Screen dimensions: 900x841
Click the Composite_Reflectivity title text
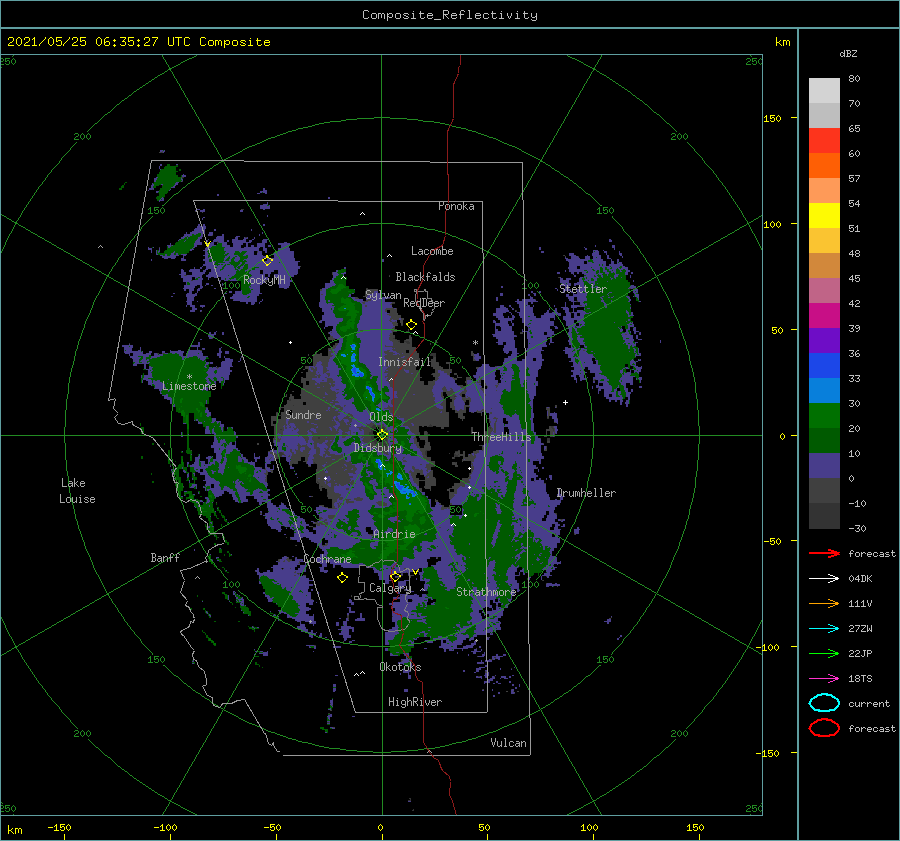449,15
